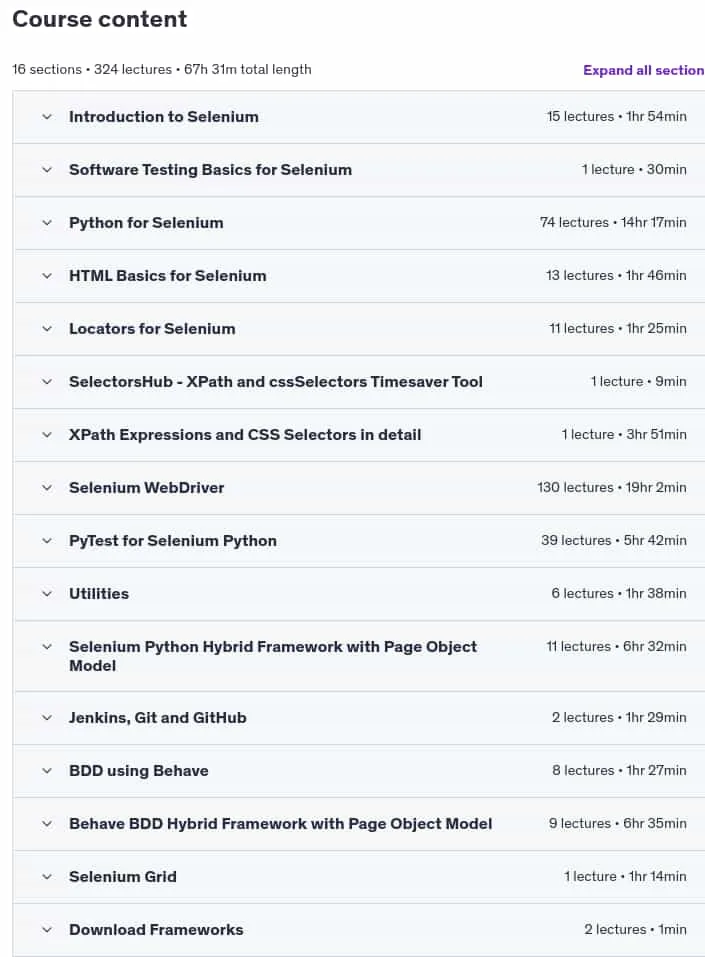Click Behave BDD Hybrid Framework section title
The height and width of the screenshot is (957, 705).
coord(280,824)
